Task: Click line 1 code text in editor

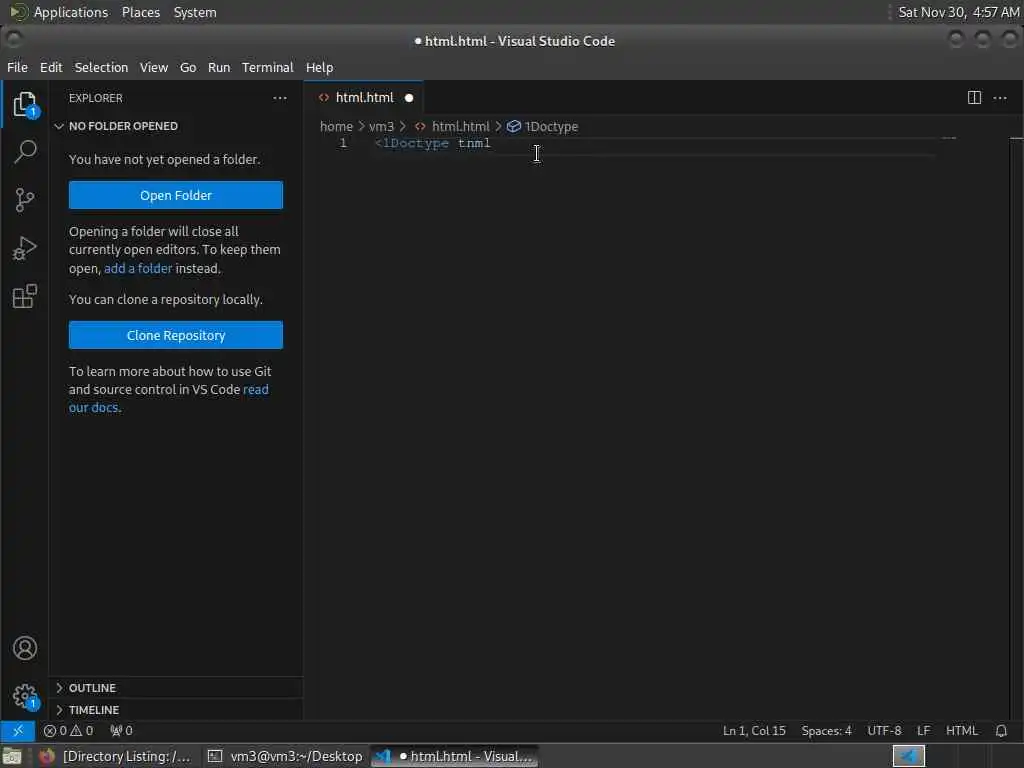Action: click(x=432, y=143)
